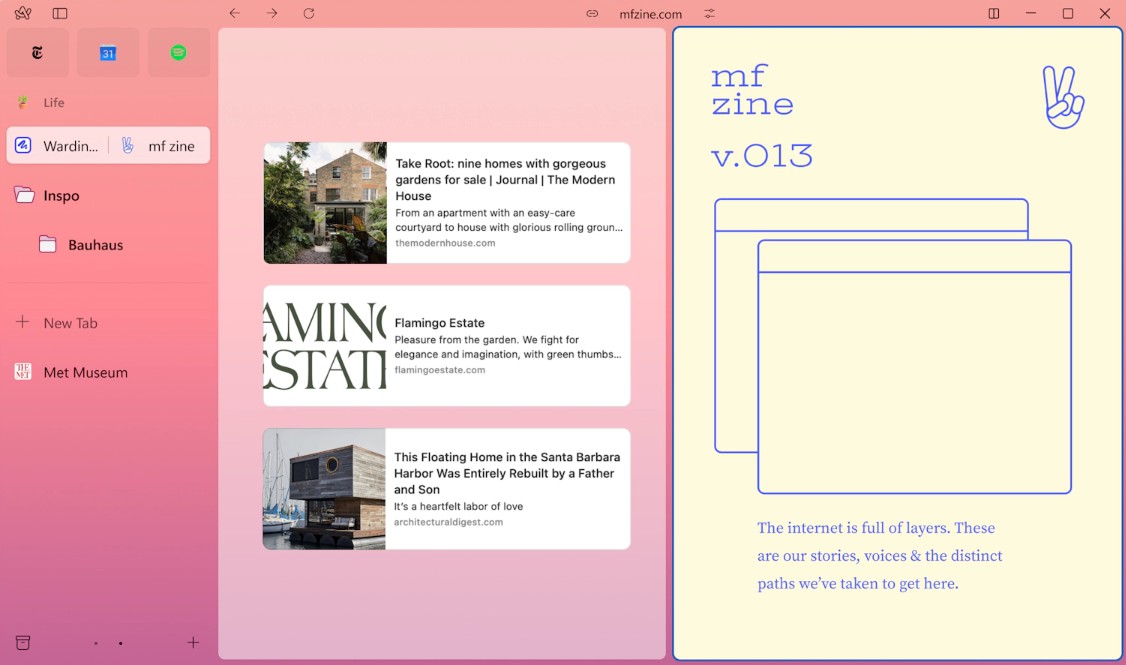
Task: Reload the current page
Action: click(309, 13)
